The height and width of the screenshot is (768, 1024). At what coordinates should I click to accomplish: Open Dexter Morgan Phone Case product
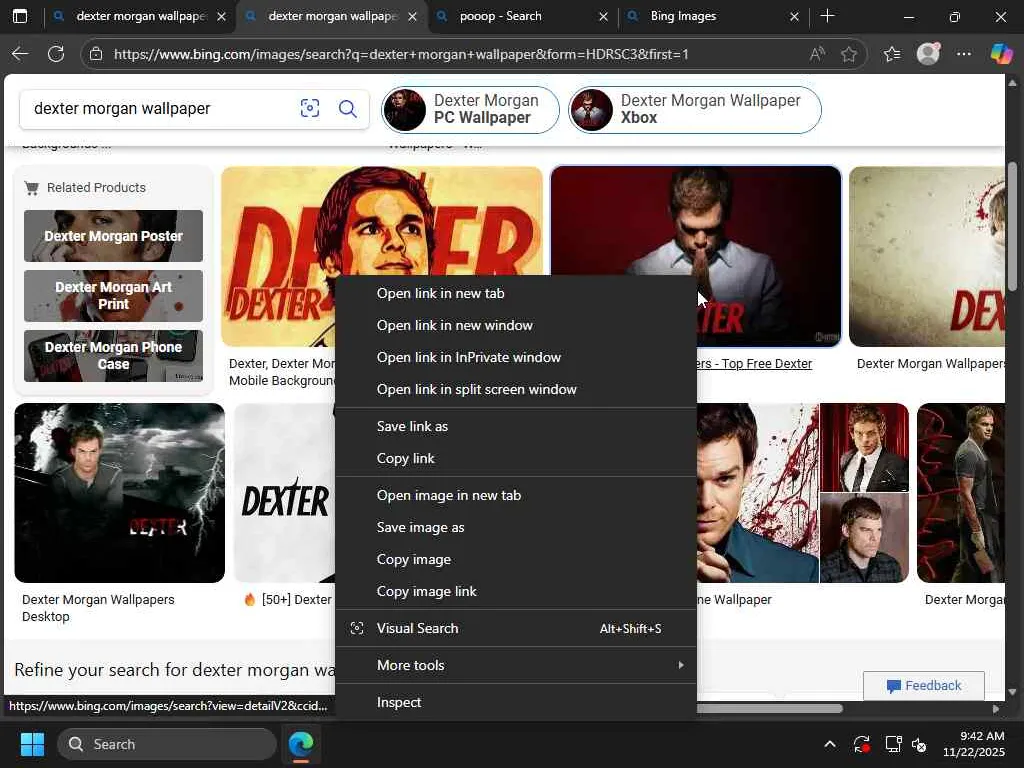(114, 356)
